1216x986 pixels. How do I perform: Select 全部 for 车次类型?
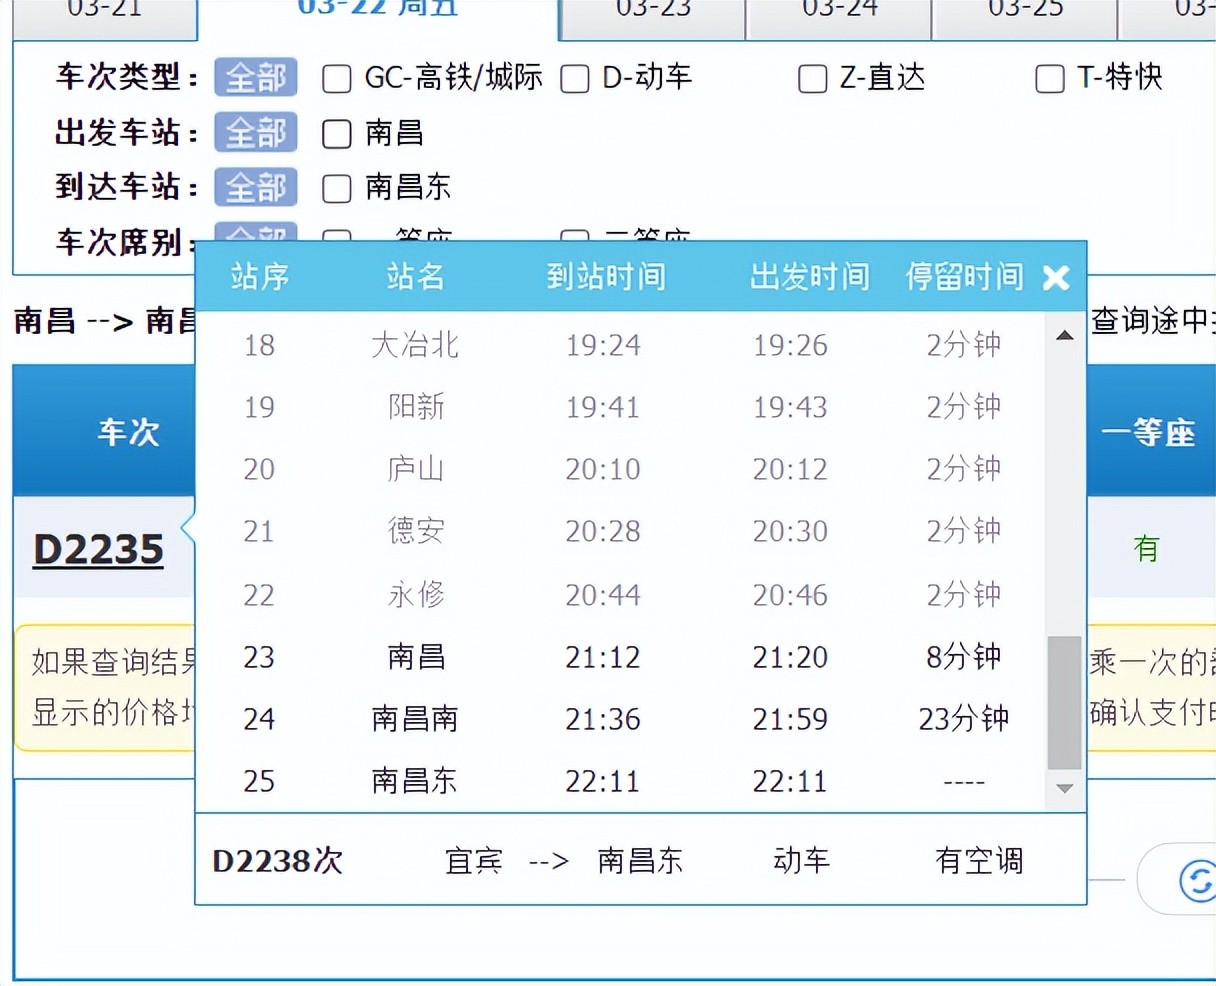(x=256, y=78)
